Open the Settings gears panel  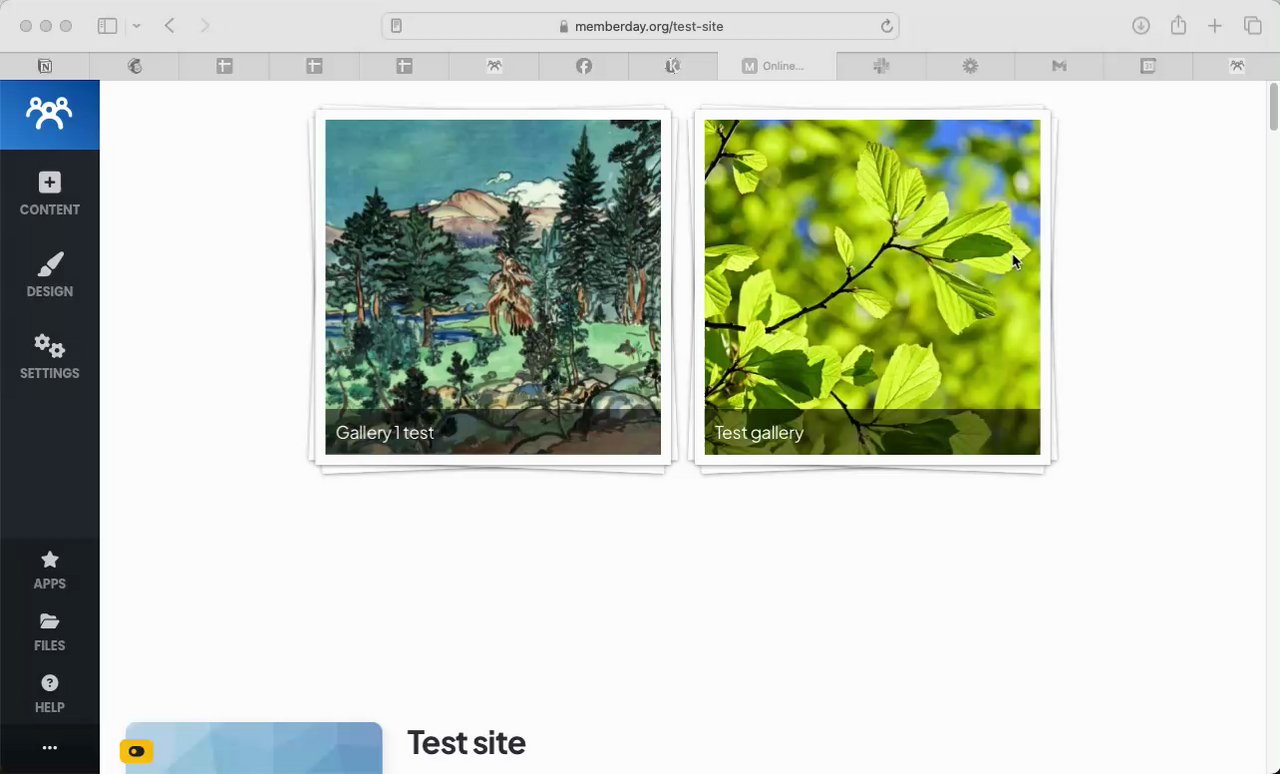pyautogui.click(x=49, y=357)
